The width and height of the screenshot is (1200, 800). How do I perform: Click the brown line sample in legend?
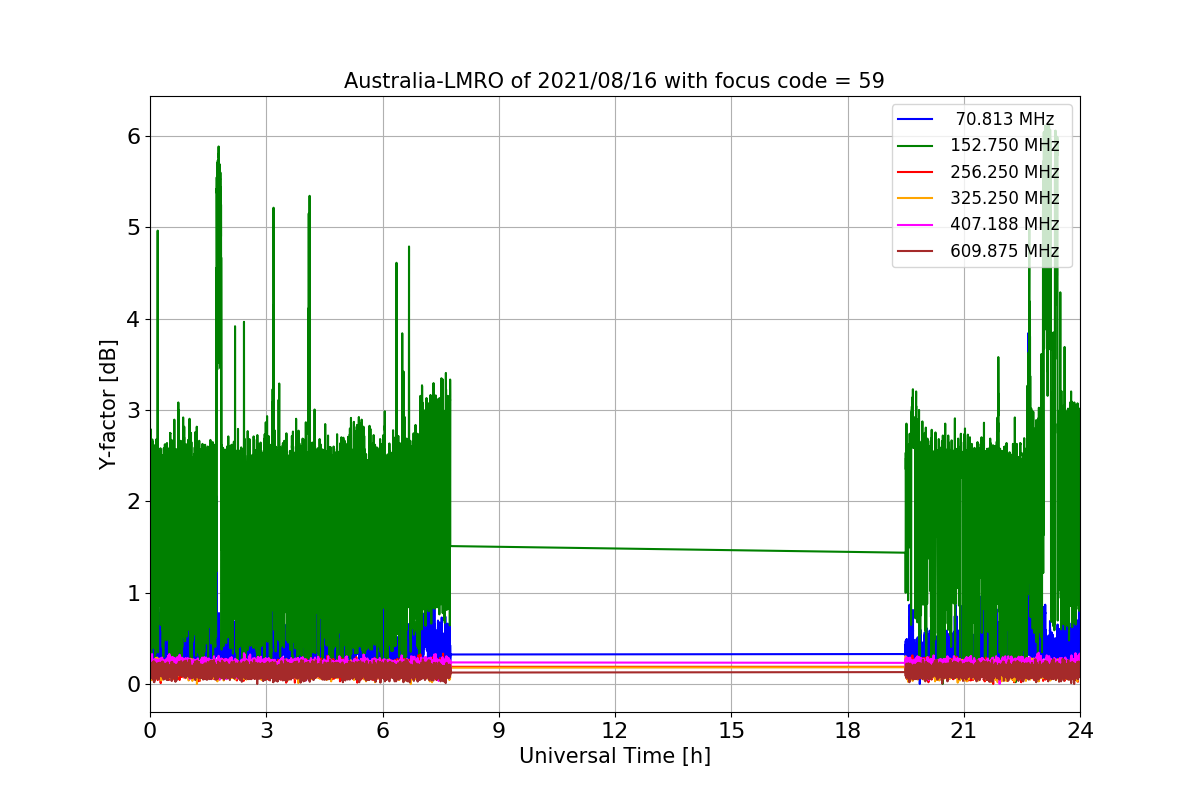(x=915, y=252)
